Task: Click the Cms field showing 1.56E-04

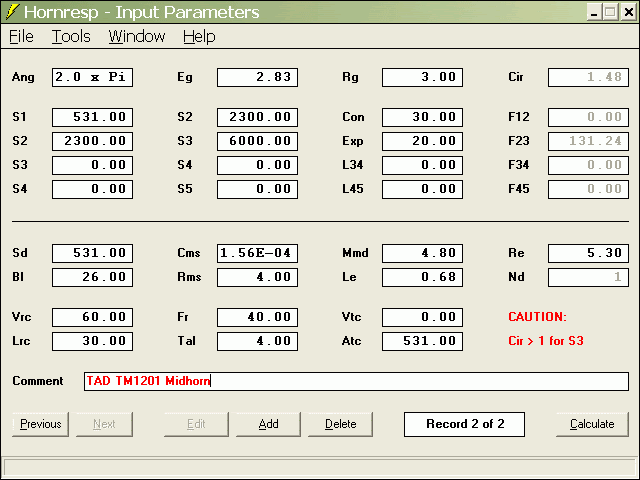Action: click(257, 253)
